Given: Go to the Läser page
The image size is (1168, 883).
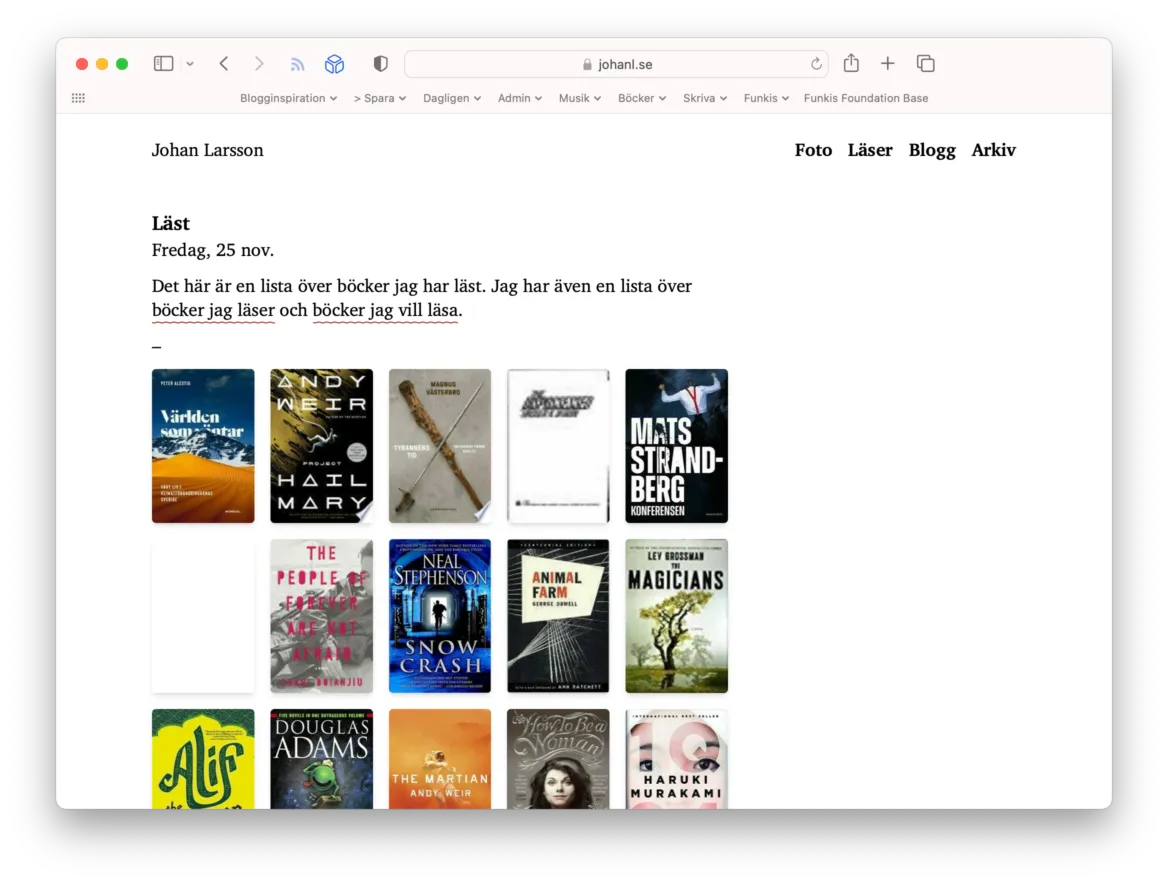Looking at the screenshot, I should [870, 151].
